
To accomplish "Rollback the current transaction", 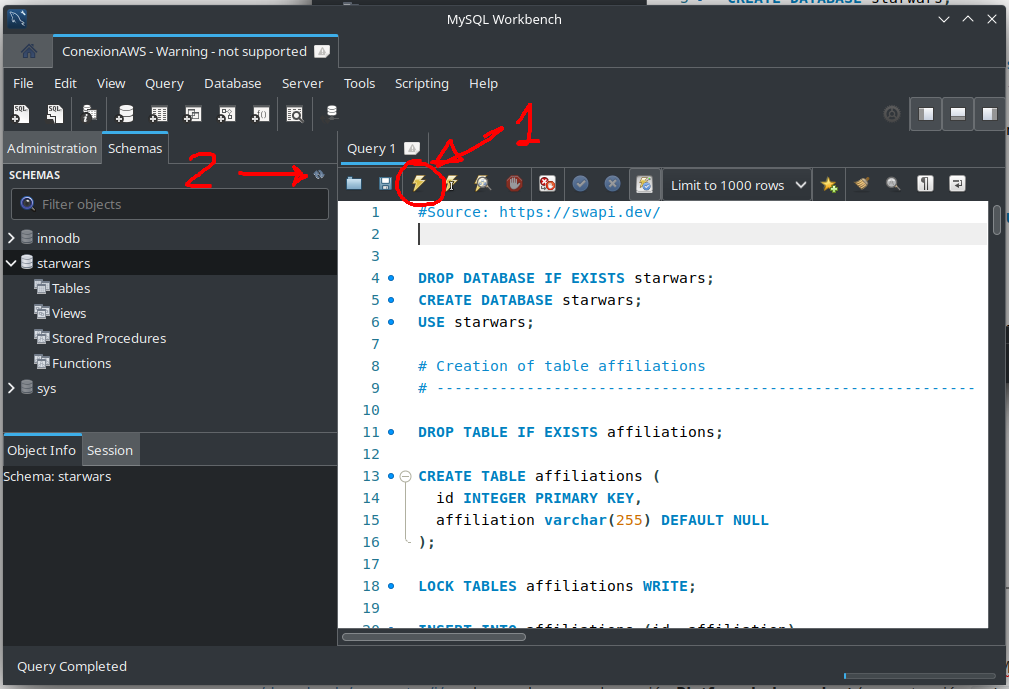I will pos(612,184).
